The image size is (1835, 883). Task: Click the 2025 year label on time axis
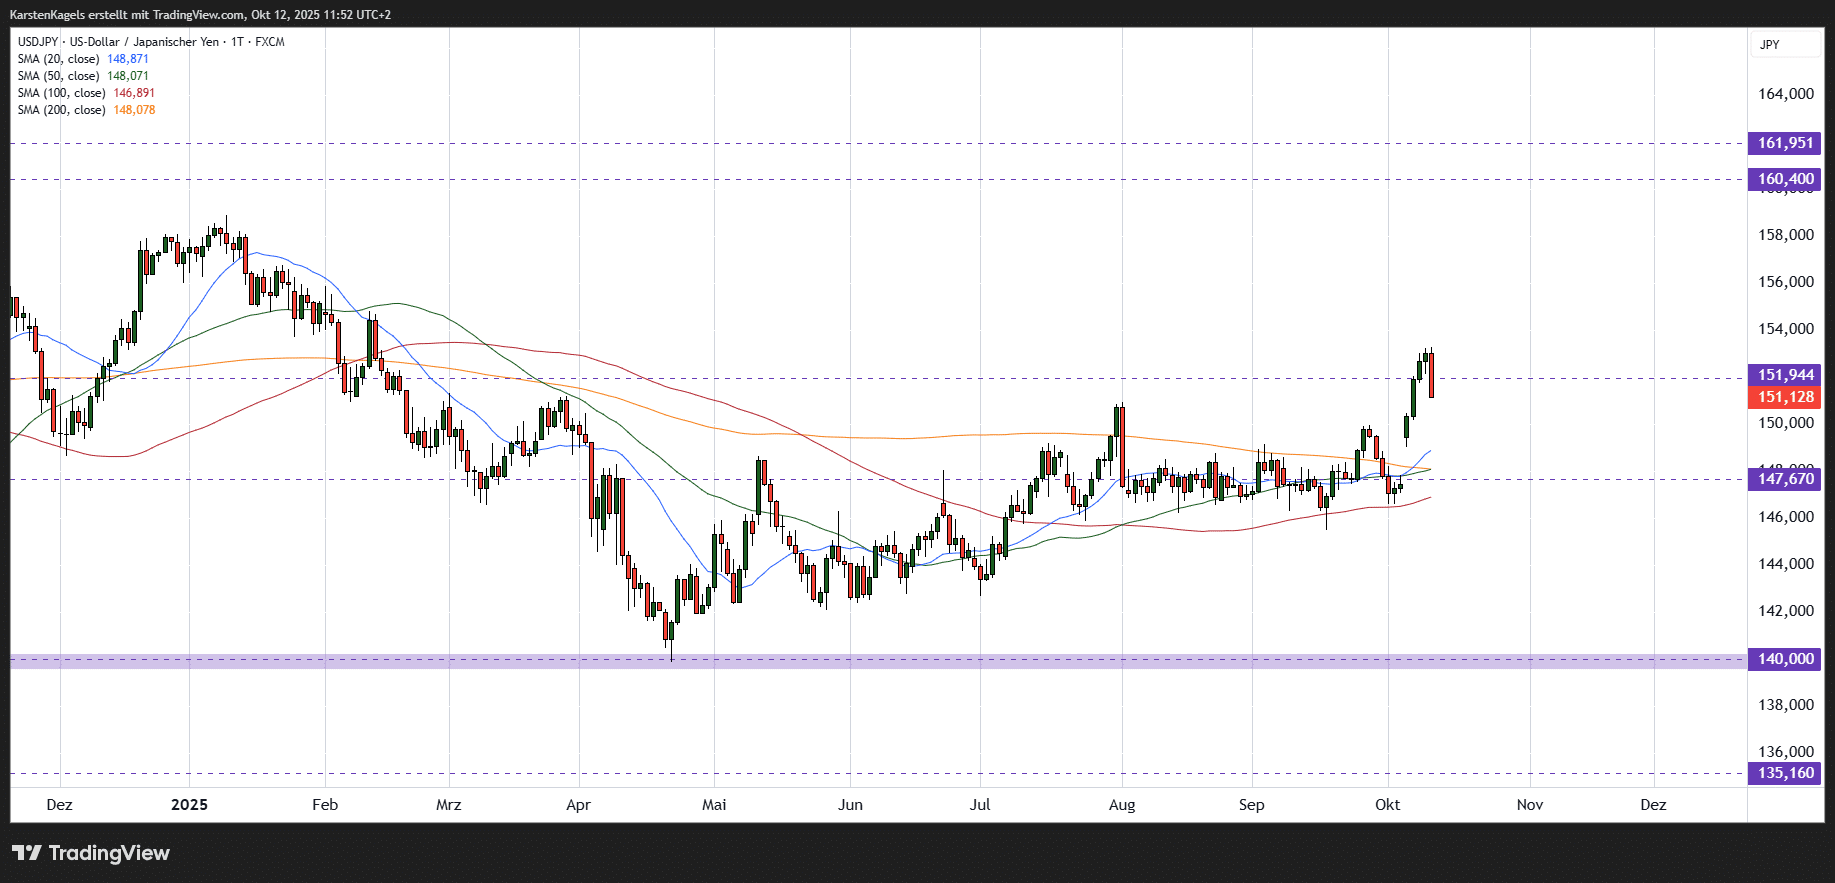click(189, 805)
